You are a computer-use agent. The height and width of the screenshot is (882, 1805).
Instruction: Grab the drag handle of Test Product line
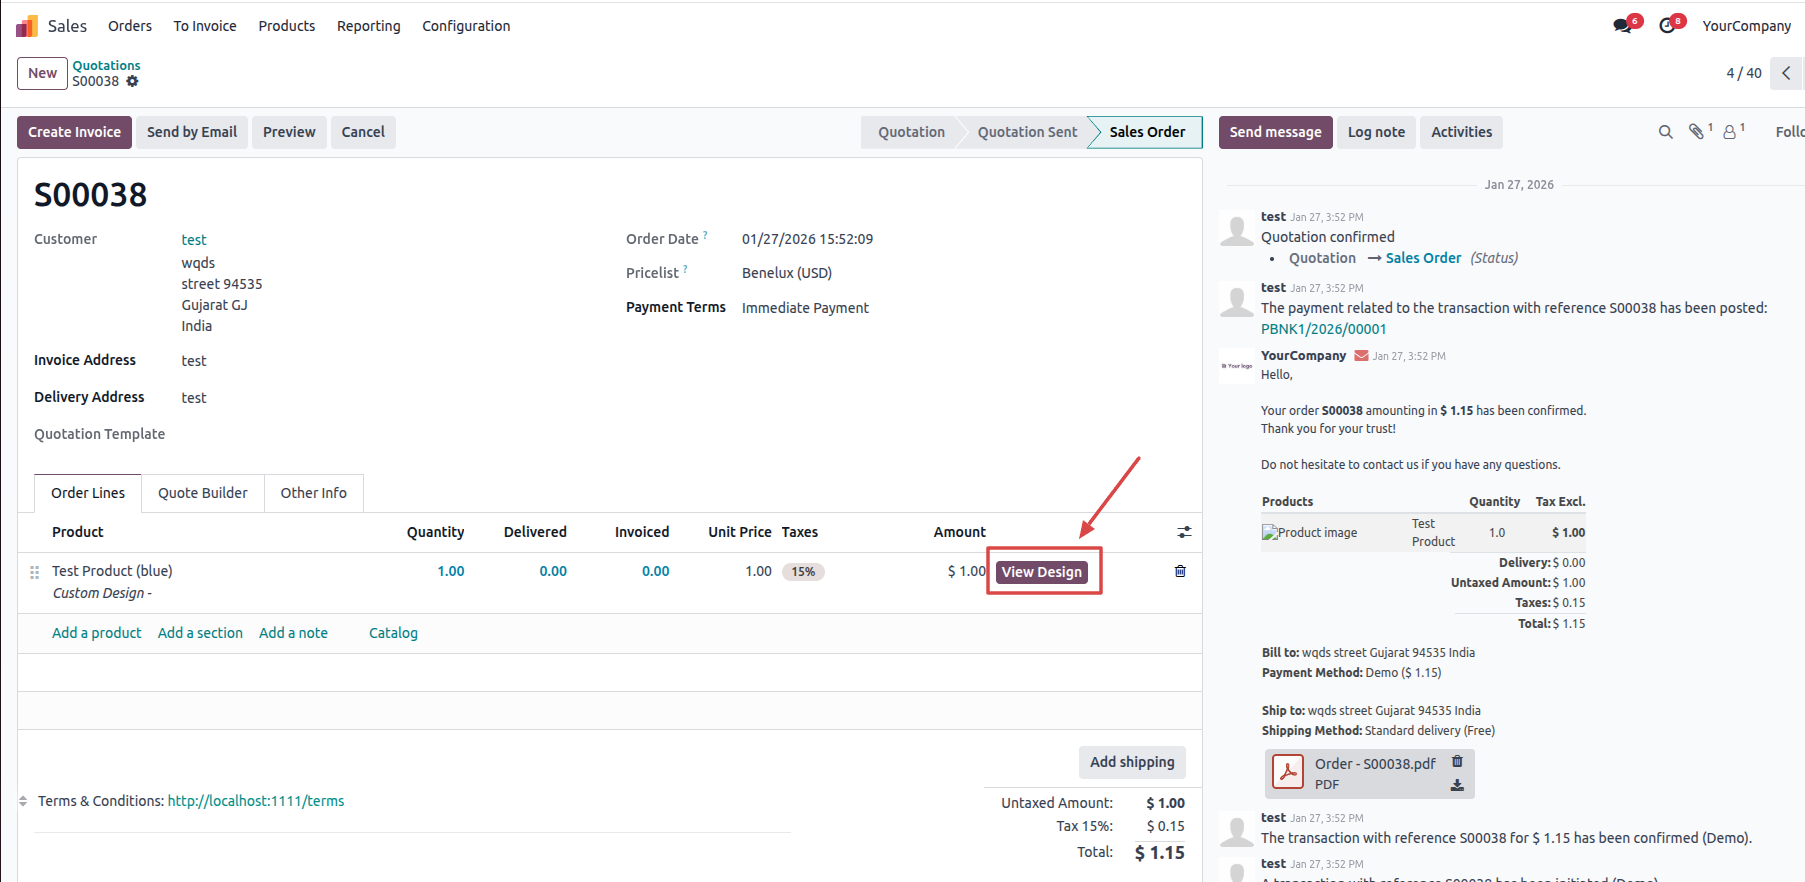pyautogui.click(x=34, y=572)
